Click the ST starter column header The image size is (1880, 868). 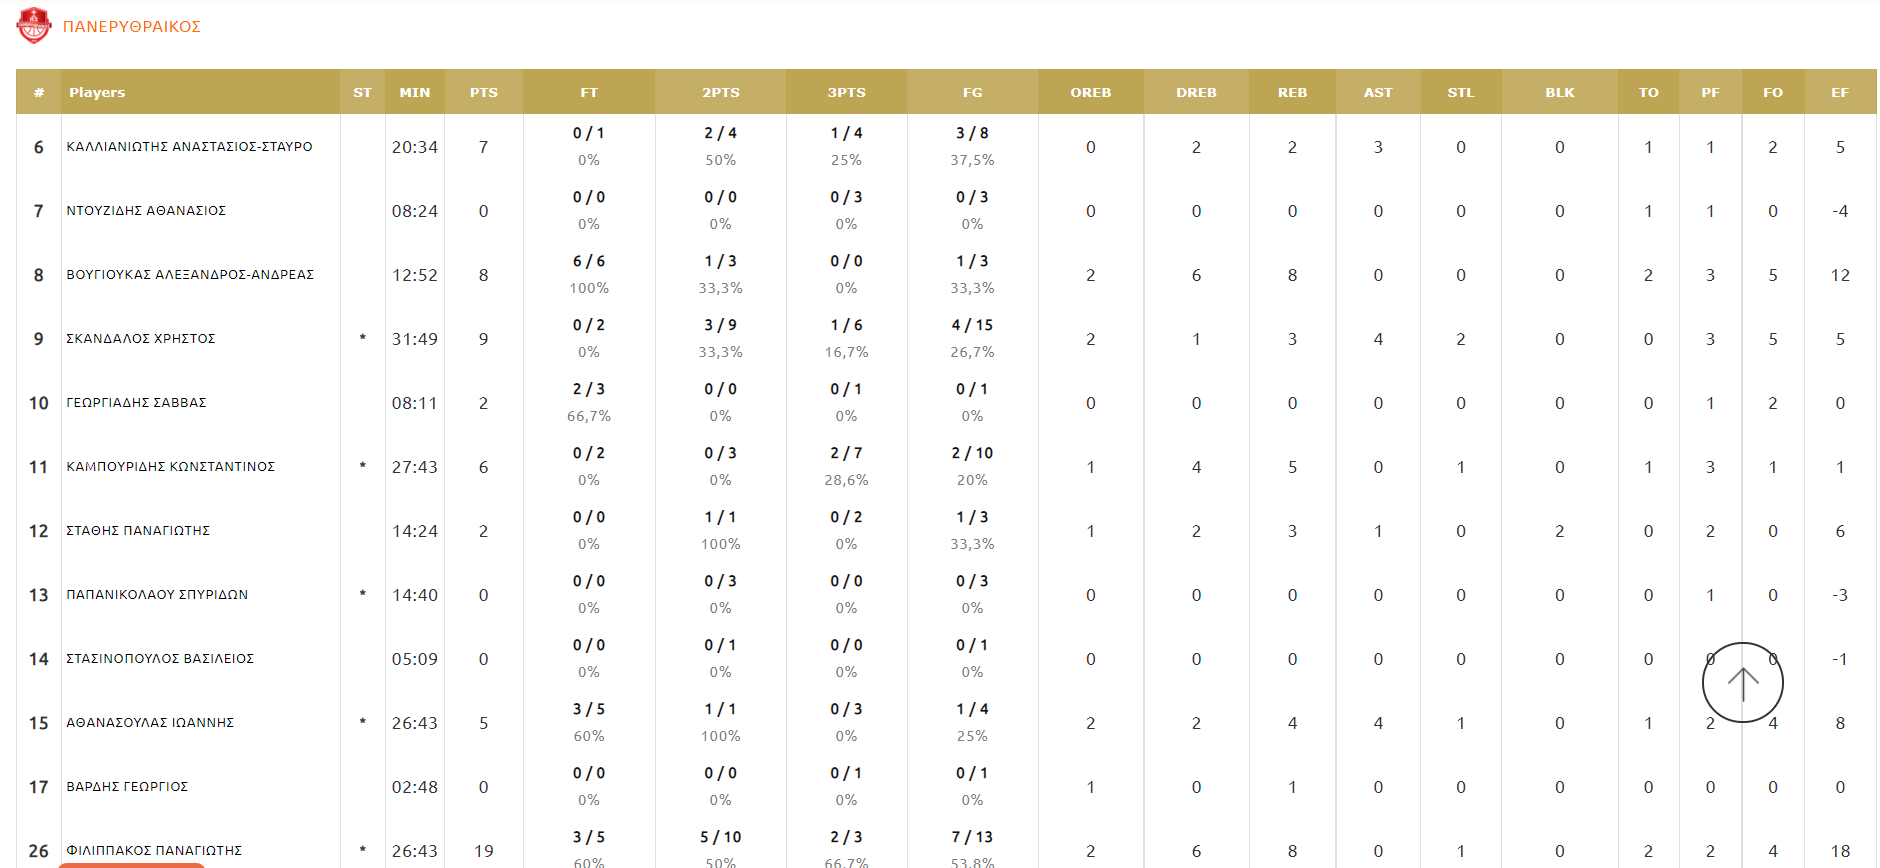(x=362, y=92)
